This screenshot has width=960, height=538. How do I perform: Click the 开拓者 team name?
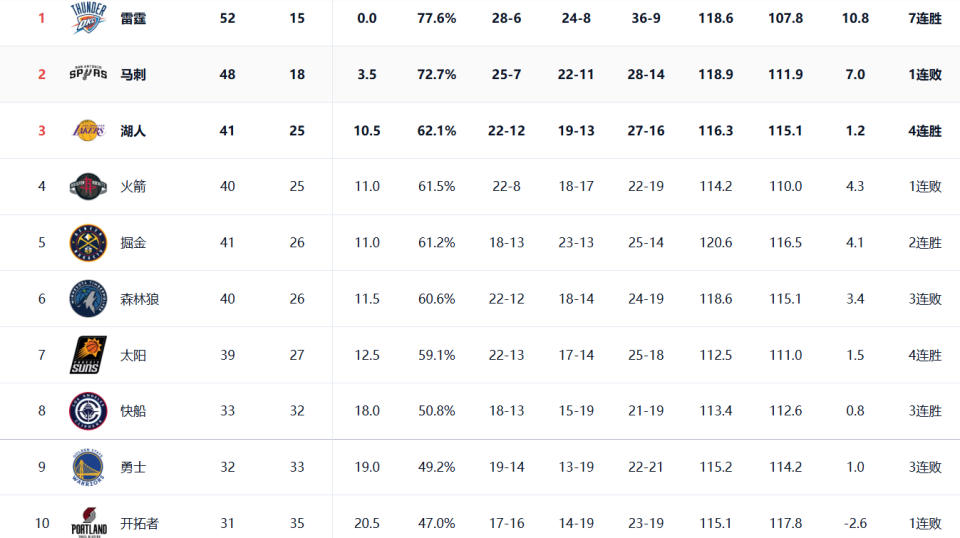tap(139, 523)
